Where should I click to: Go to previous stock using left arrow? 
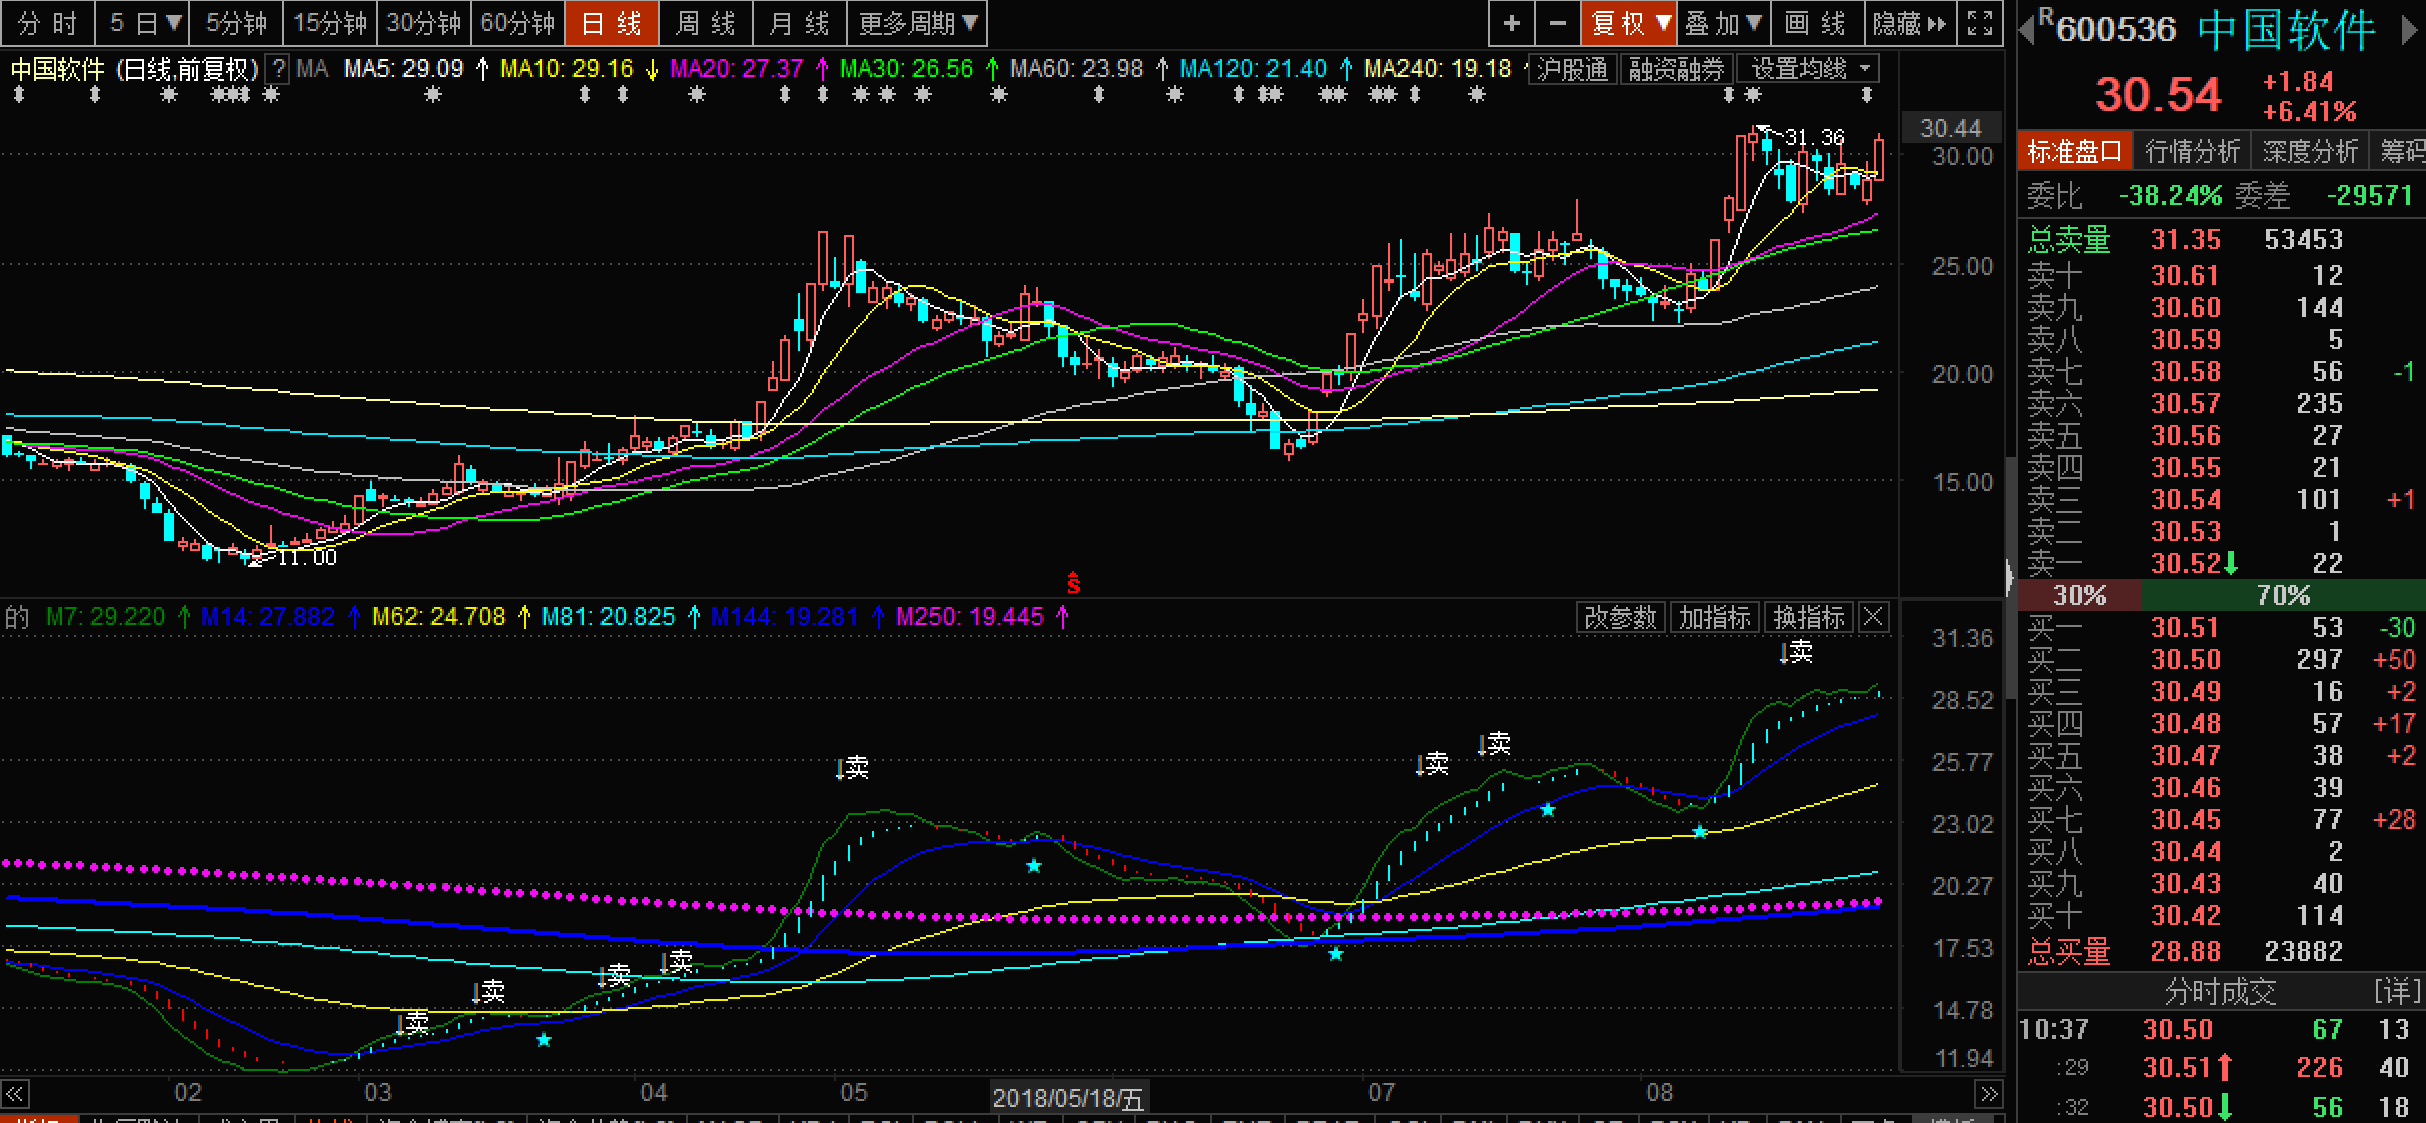[2027, 29]
